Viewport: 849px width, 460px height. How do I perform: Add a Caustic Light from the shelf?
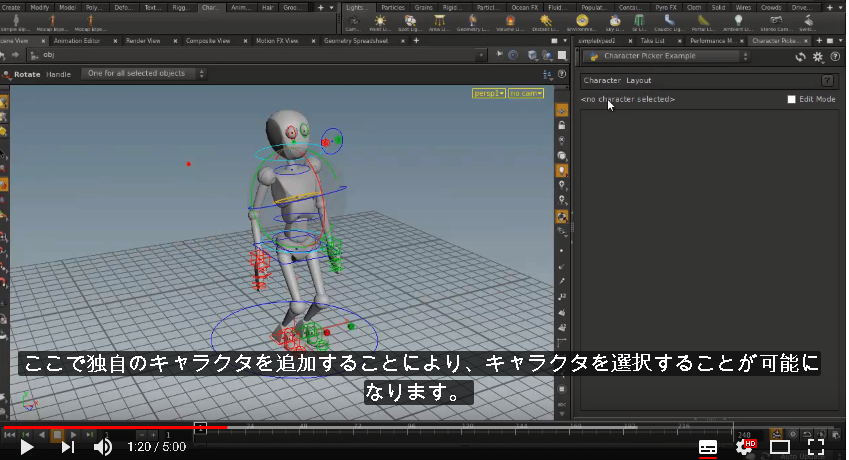[670, 23]
